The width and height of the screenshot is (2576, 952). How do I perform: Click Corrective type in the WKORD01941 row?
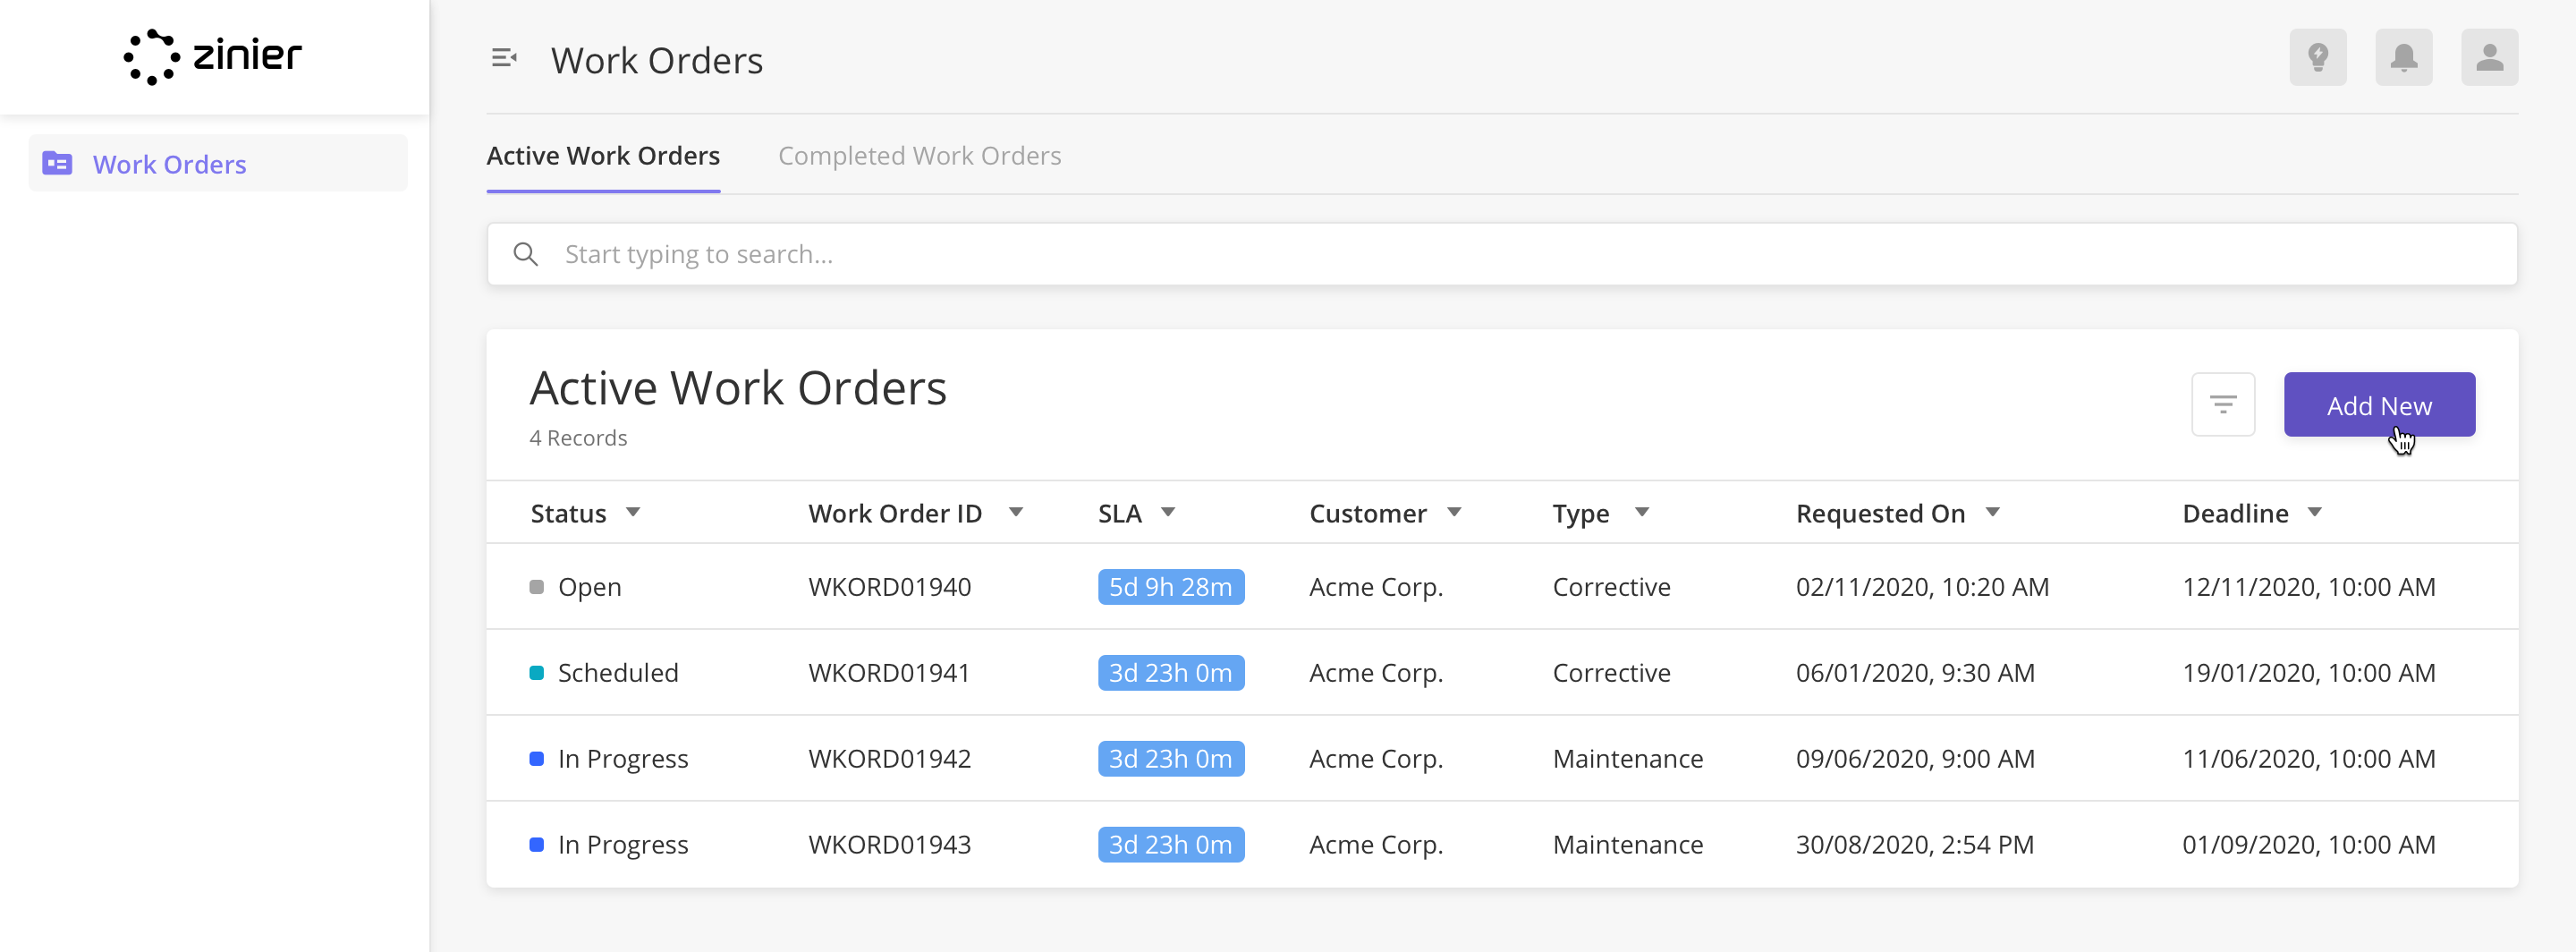(1611, 673)
